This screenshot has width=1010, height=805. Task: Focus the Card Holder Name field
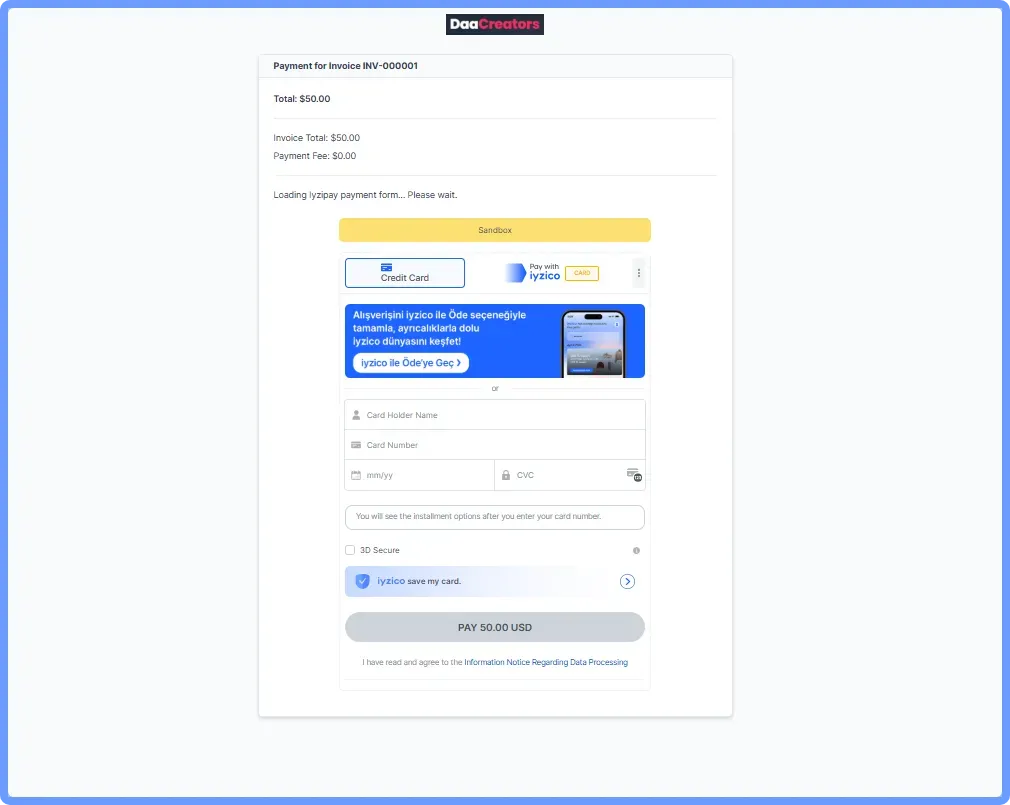pos(495,415)
